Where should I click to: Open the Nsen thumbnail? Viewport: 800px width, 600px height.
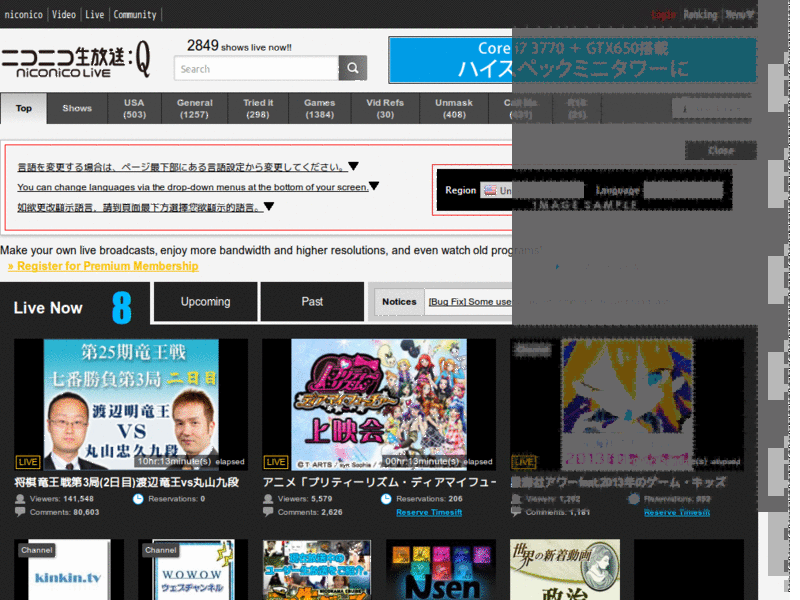tap(441, 569)
